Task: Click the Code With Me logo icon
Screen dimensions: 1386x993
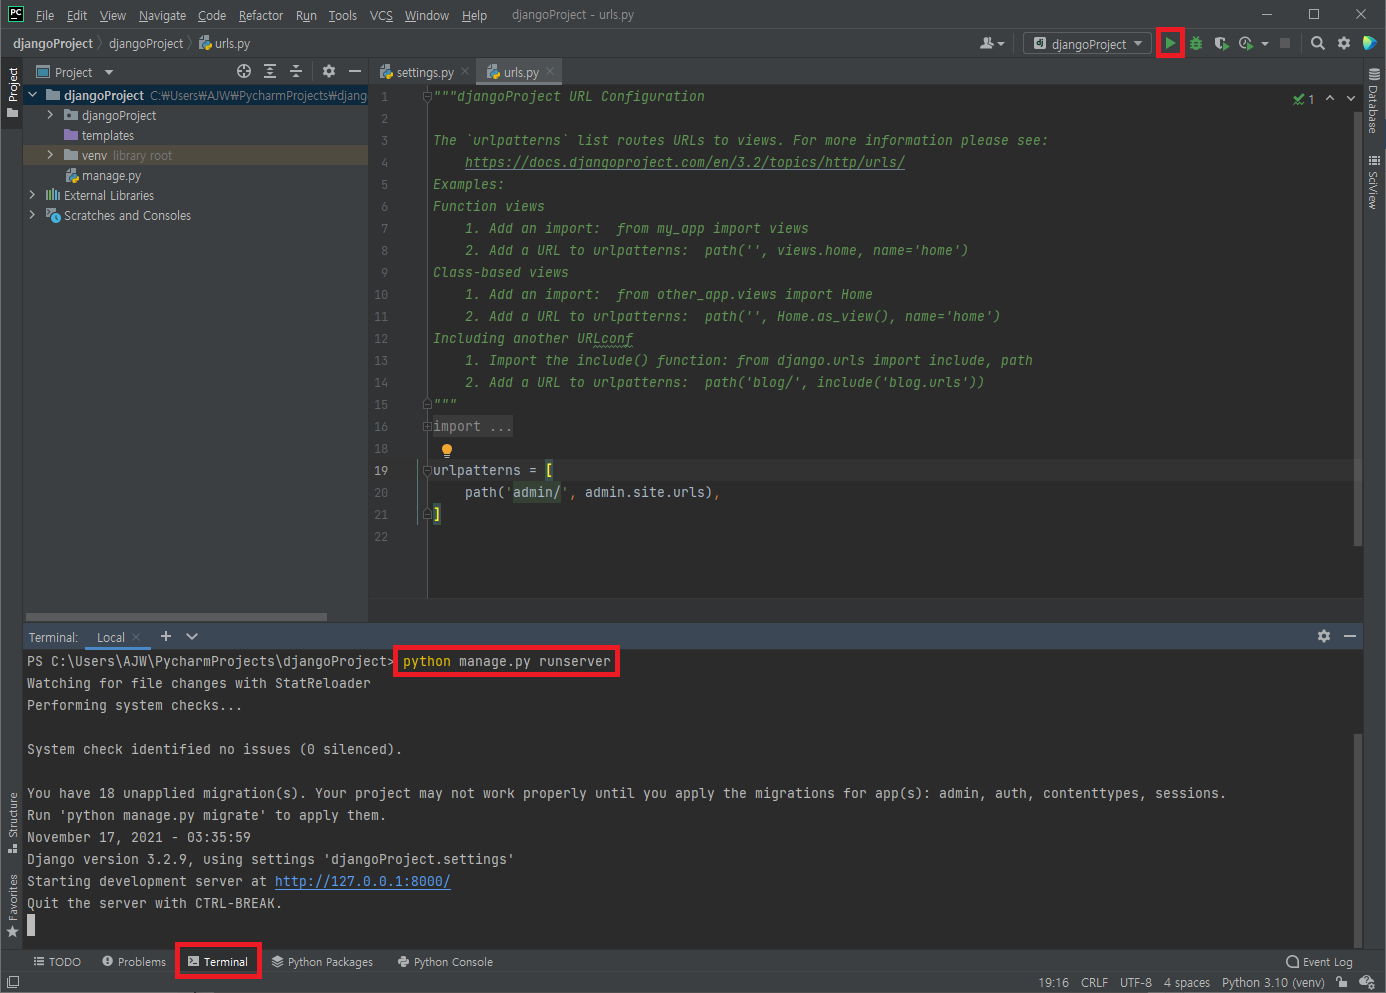Action: point(1369,43)
